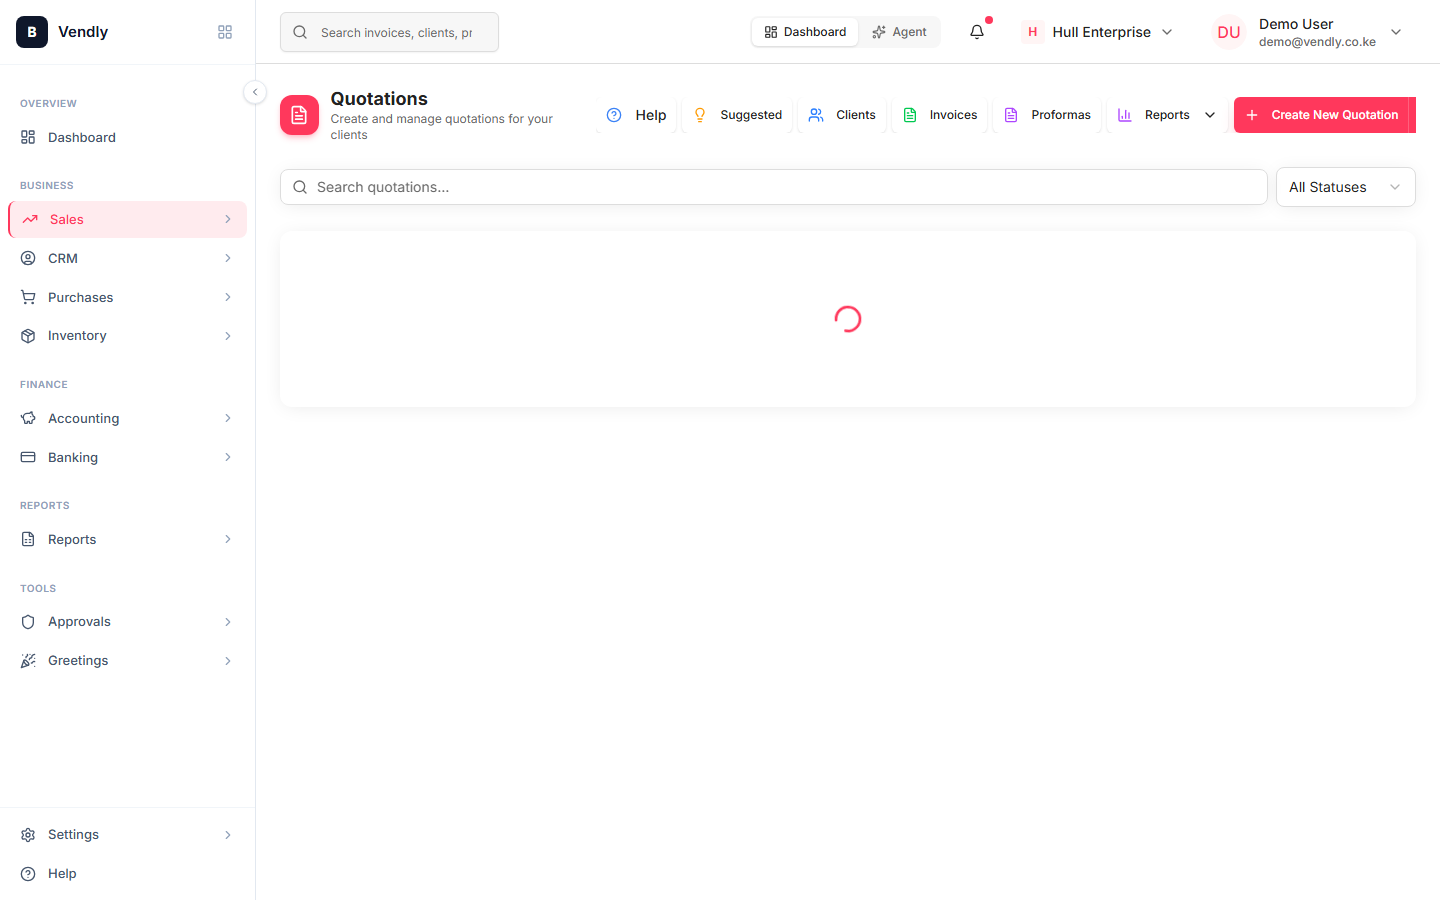The height and width of the screenshot is (900, 1440).
Task: Collapse the sidebar with the arrow button
Action: pyautogui.click(x=255, y=92)
